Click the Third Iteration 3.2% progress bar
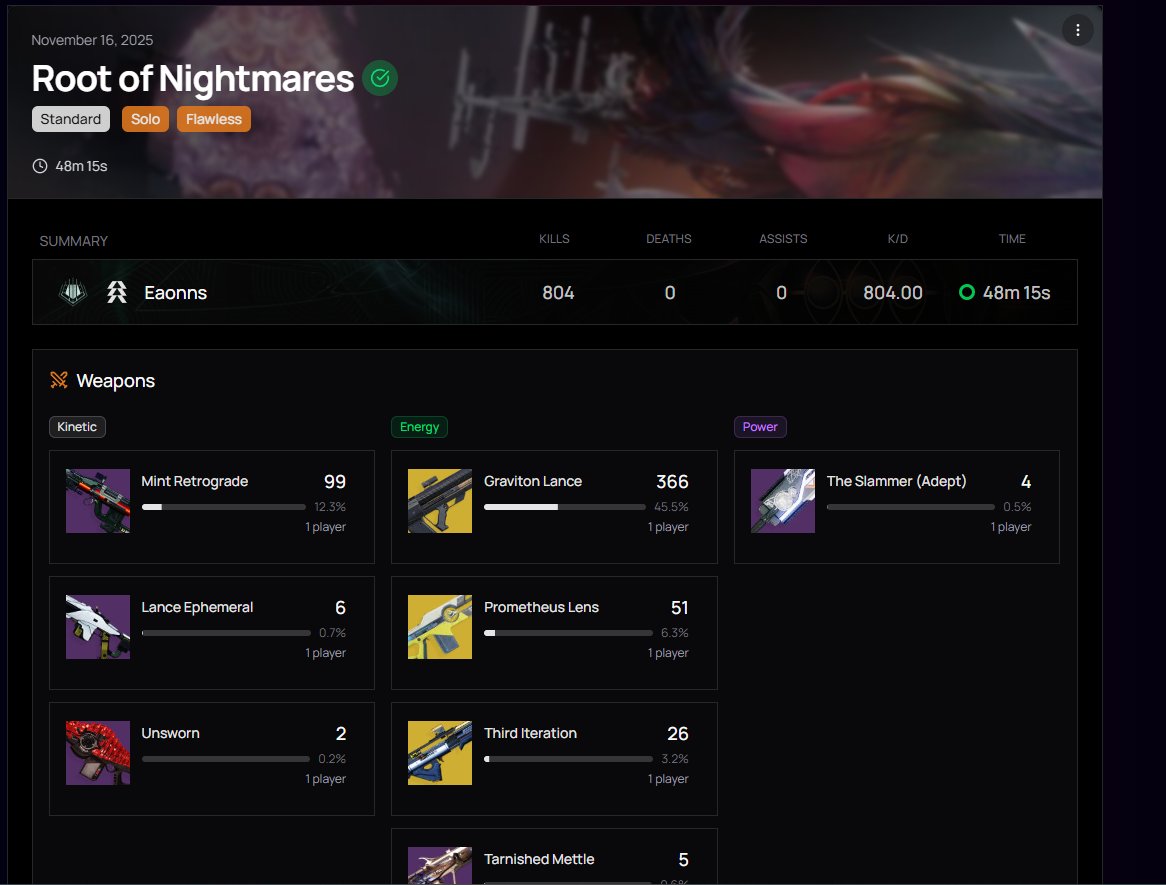Screen dimensions: 1166x885 [568, 759]
